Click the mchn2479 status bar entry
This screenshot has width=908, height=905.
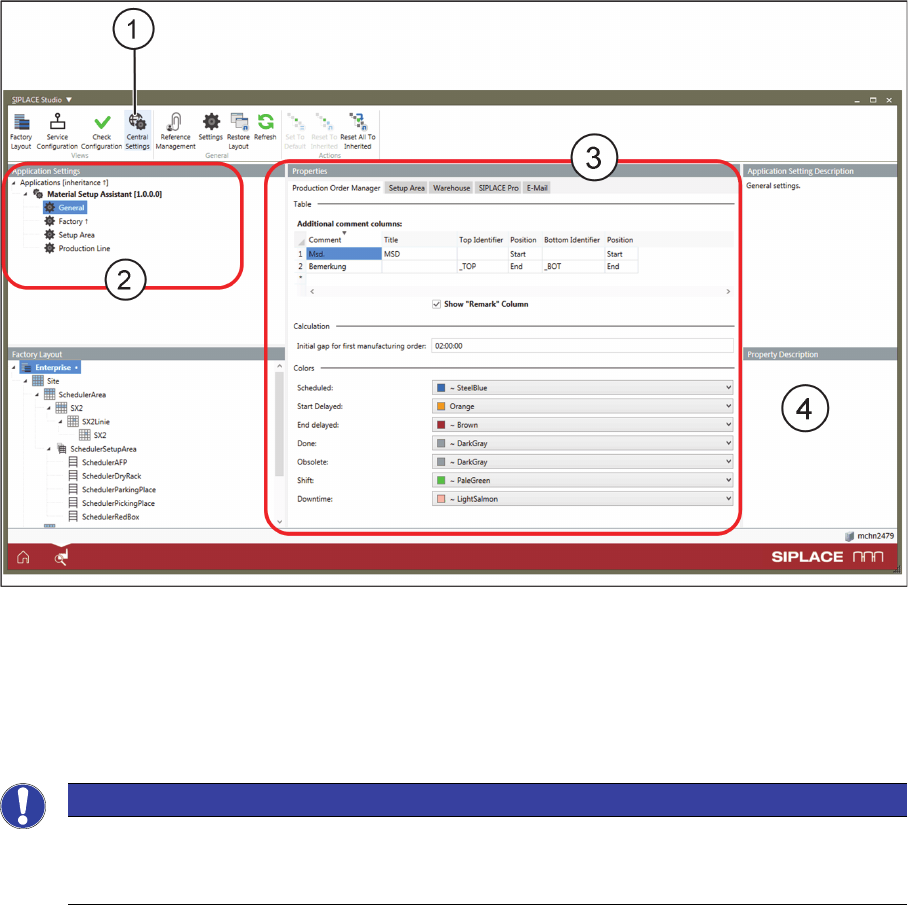pyautogui.click(x=870, y=536)
